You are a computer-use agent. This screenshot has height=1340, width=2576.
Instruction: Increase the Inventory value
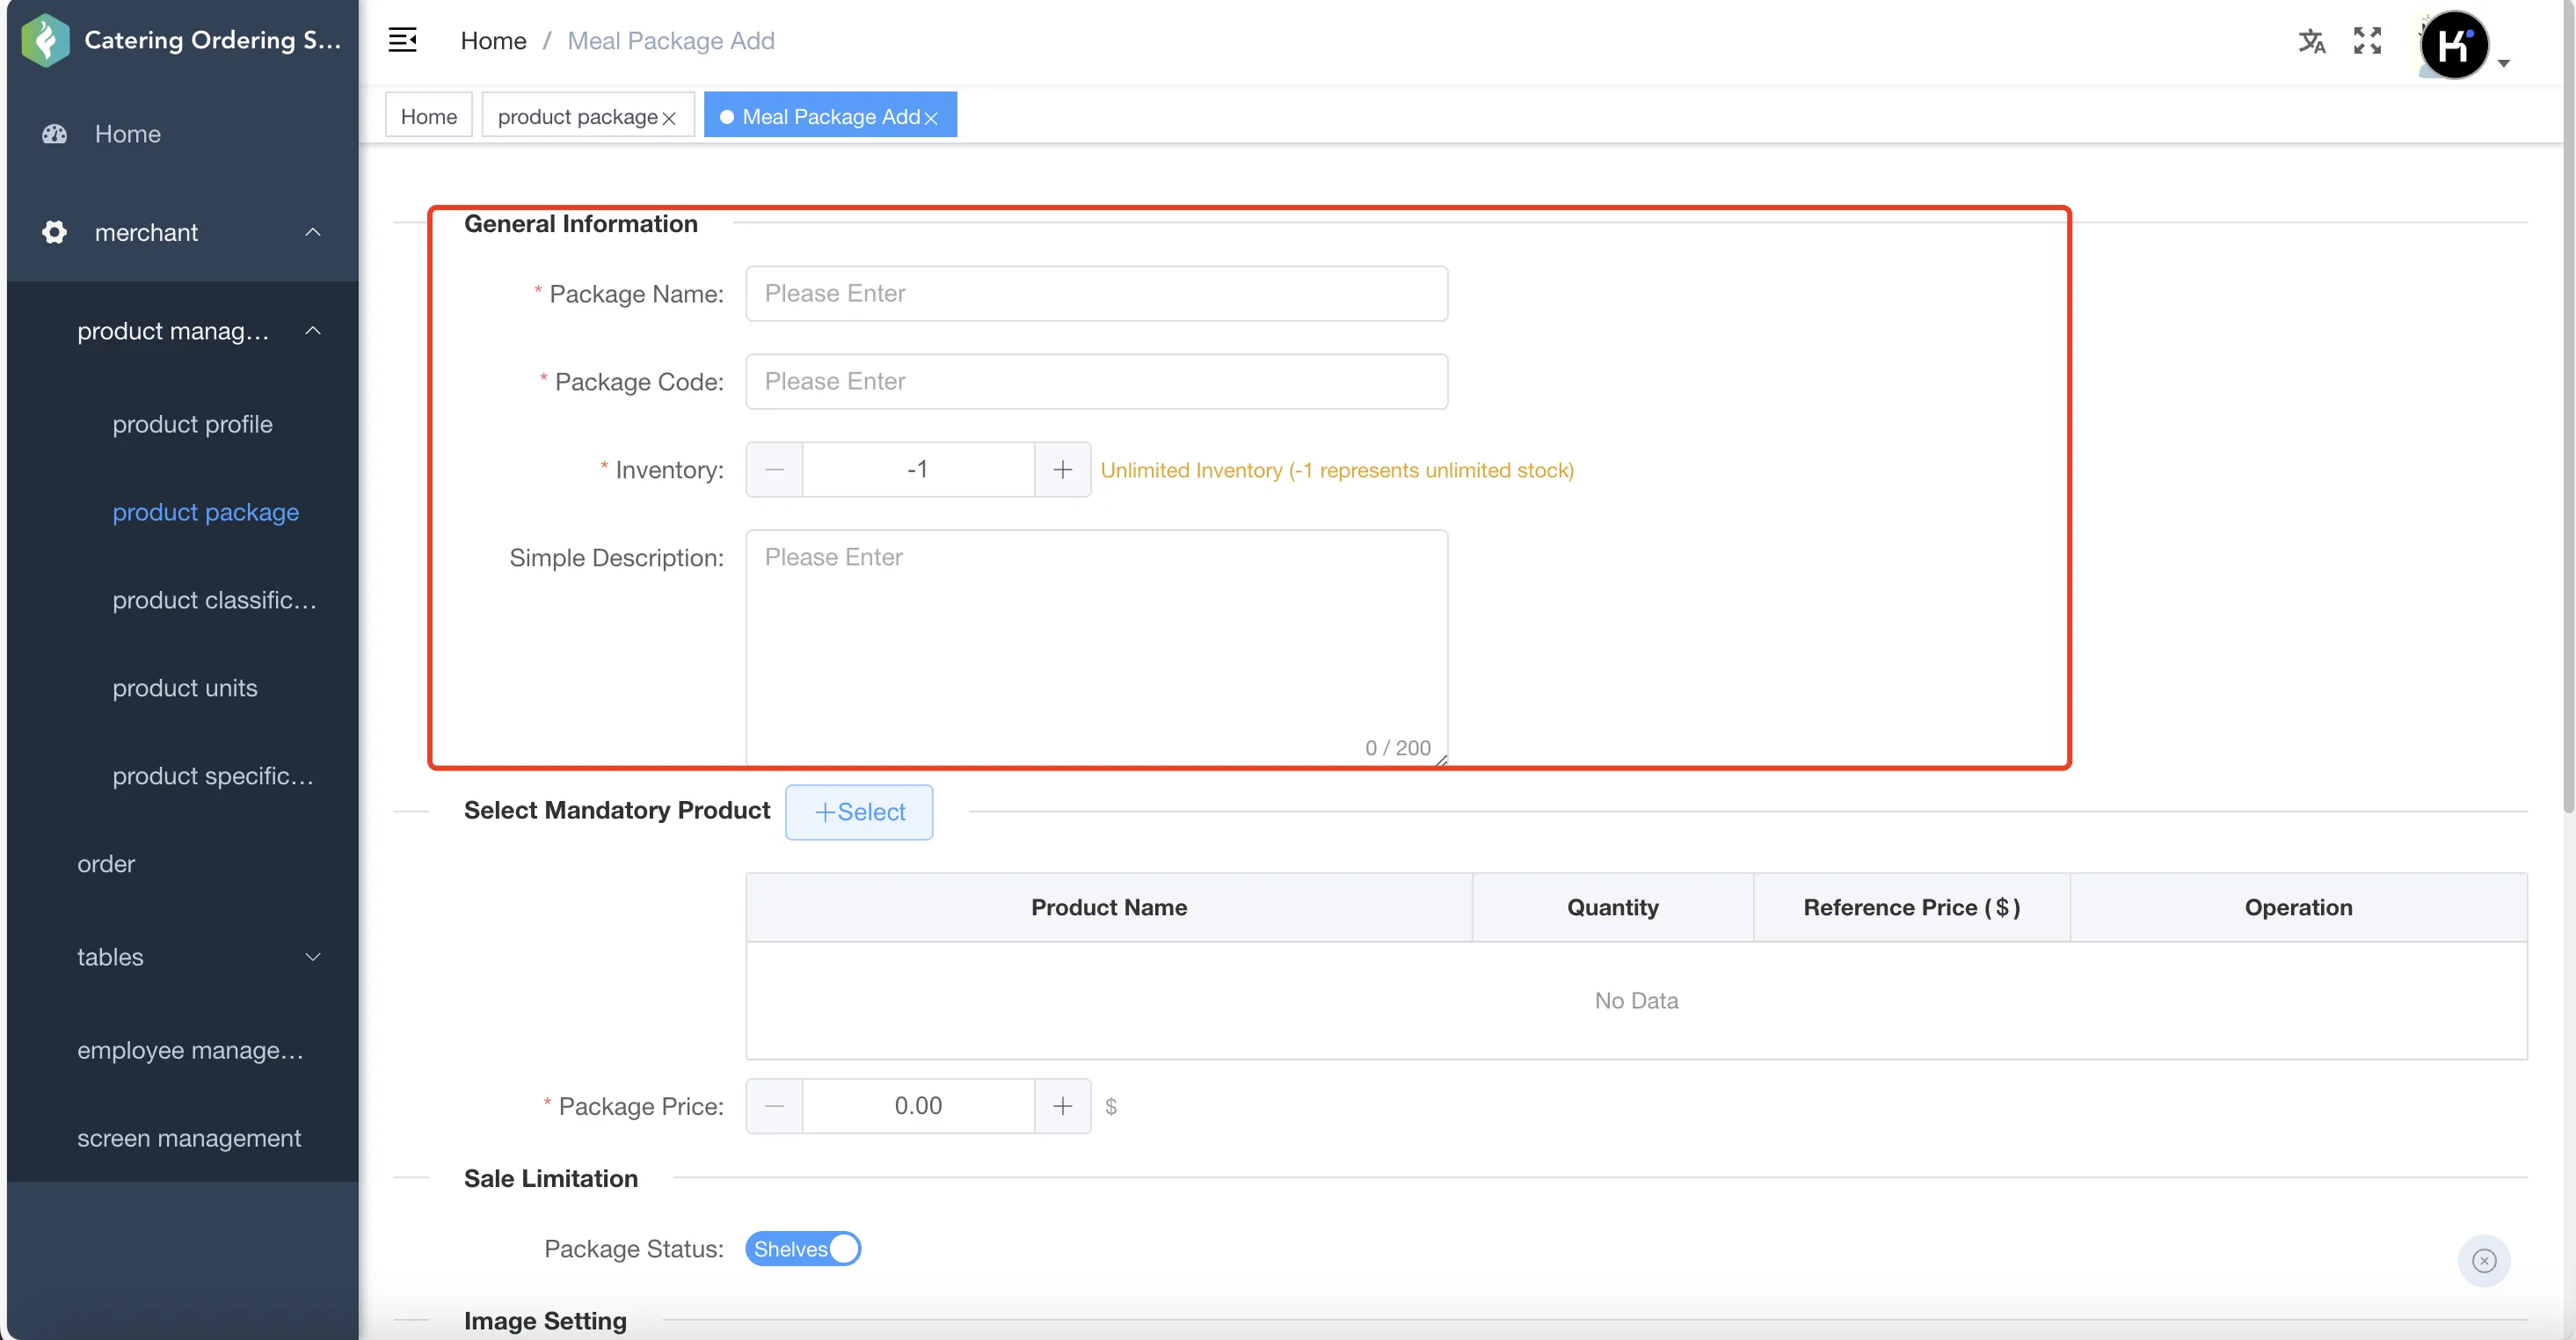[x=1062, y=469]
